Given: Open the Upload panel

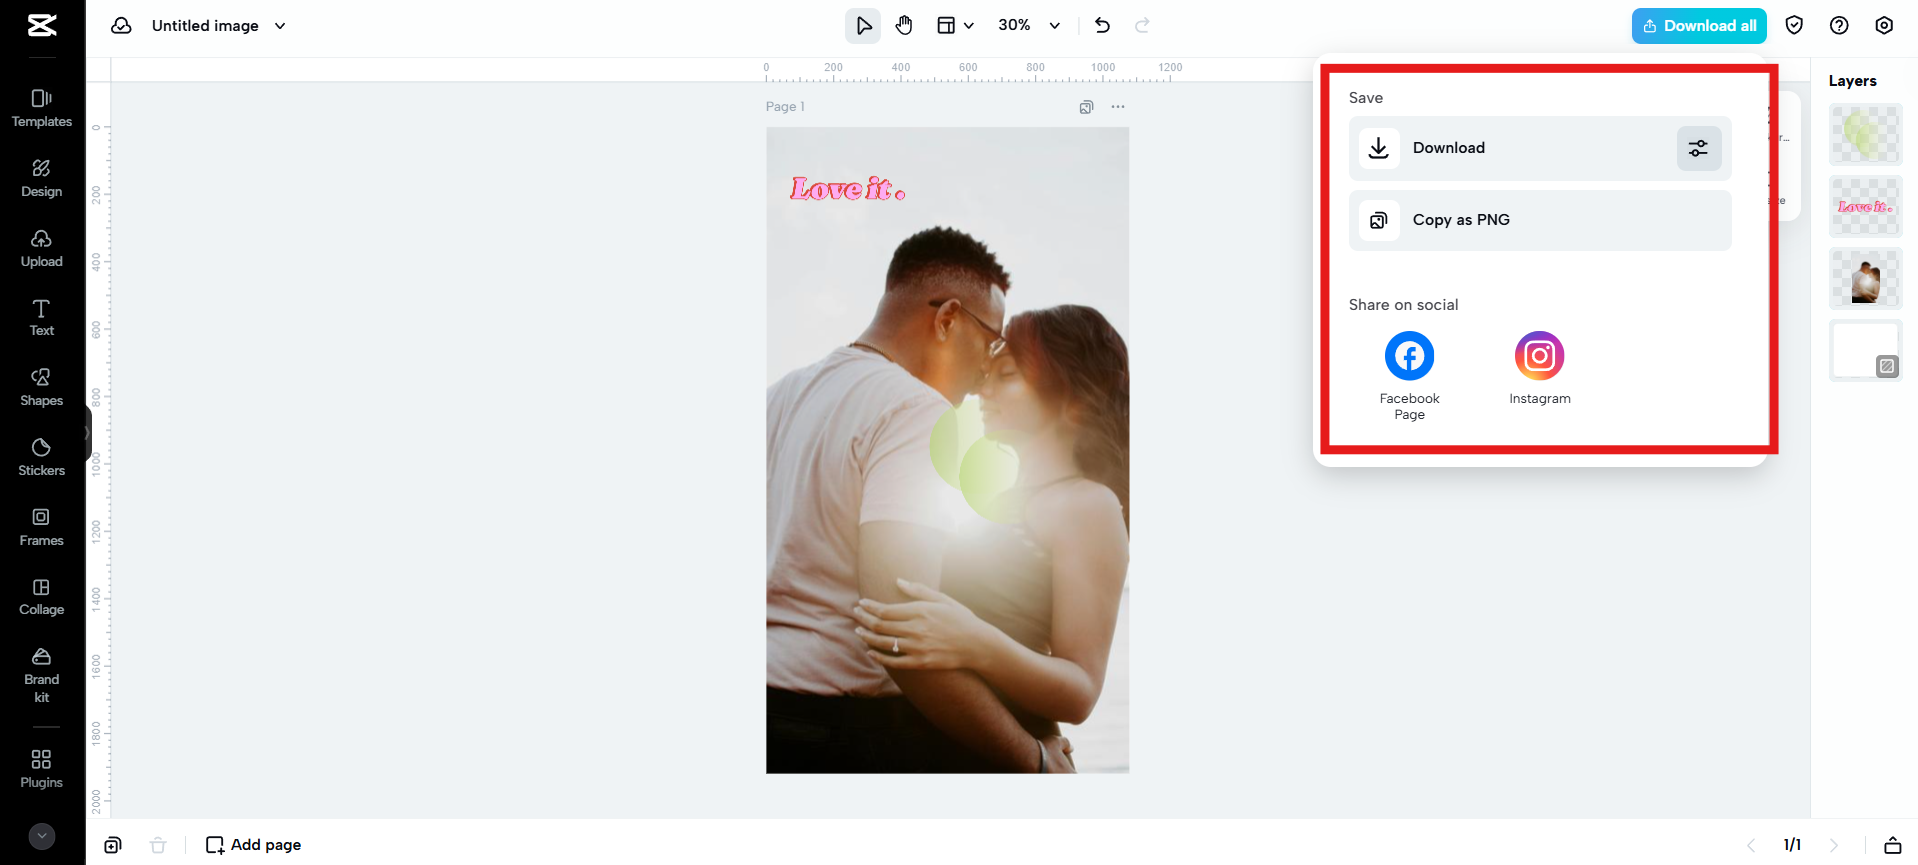Looking at the screenshot, I should tap(42, 249).
